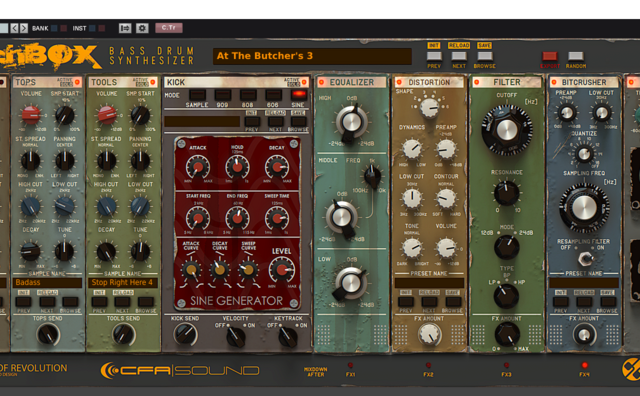Viewport: 640px width, 396px height.
Task: Click the C.Tr button in top bar
Action: tap(169, 28)
